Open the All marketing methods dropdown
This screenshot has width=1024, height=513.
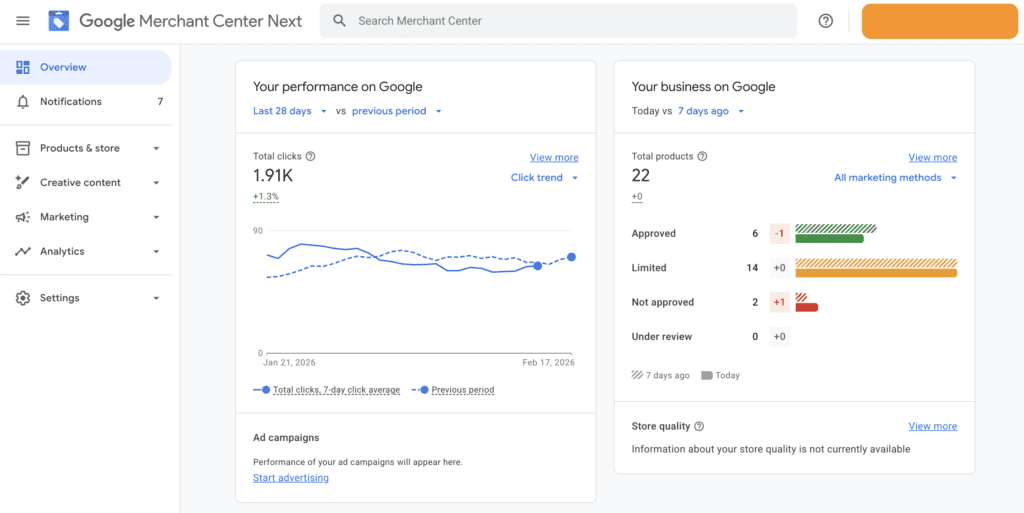point(895,178)
